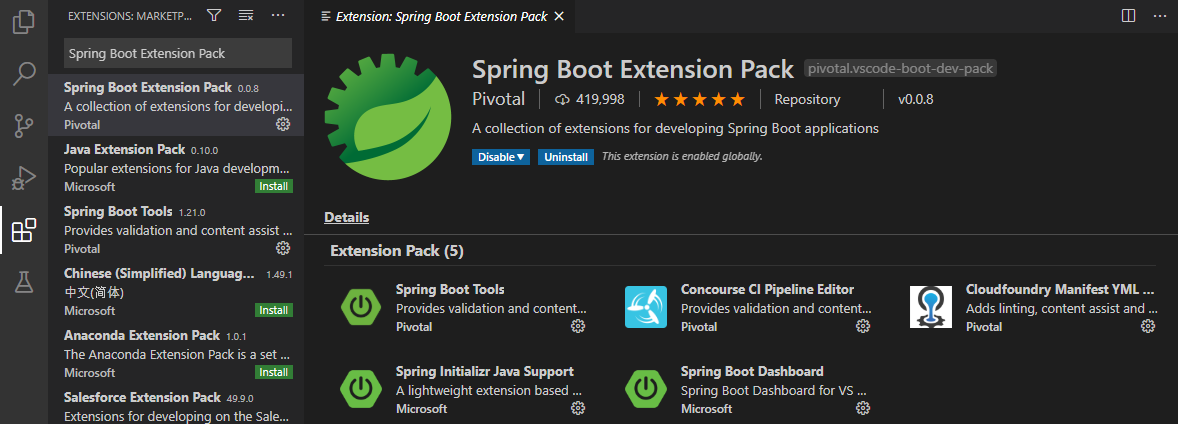This screenshot has width=1178, height=424.
Task: Manage gear for Spring Boot Extension Pack list item
Action: tap(283, 124)
